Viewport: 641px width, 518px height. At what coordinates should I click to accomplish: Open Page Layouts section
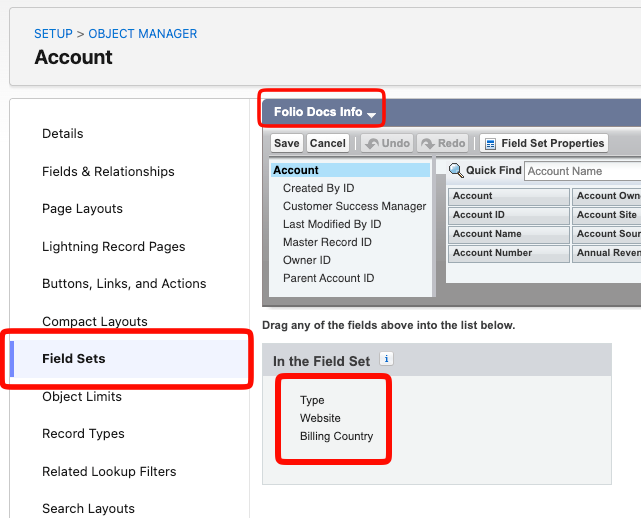pos(82,209)
